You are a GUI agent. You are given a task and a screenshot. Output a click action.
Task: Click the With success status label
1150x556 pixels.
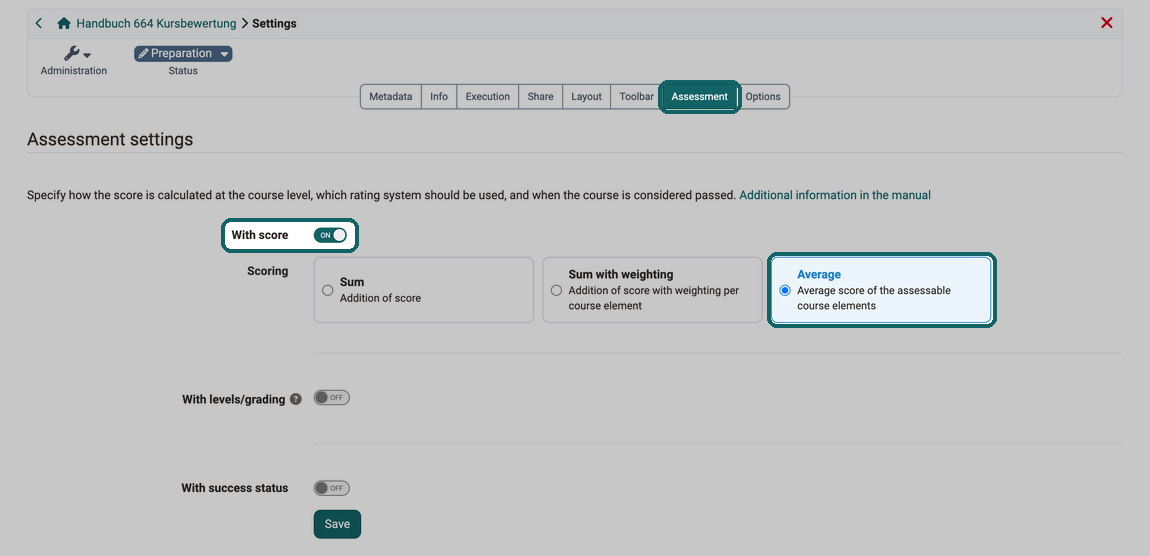coord(235,488)
